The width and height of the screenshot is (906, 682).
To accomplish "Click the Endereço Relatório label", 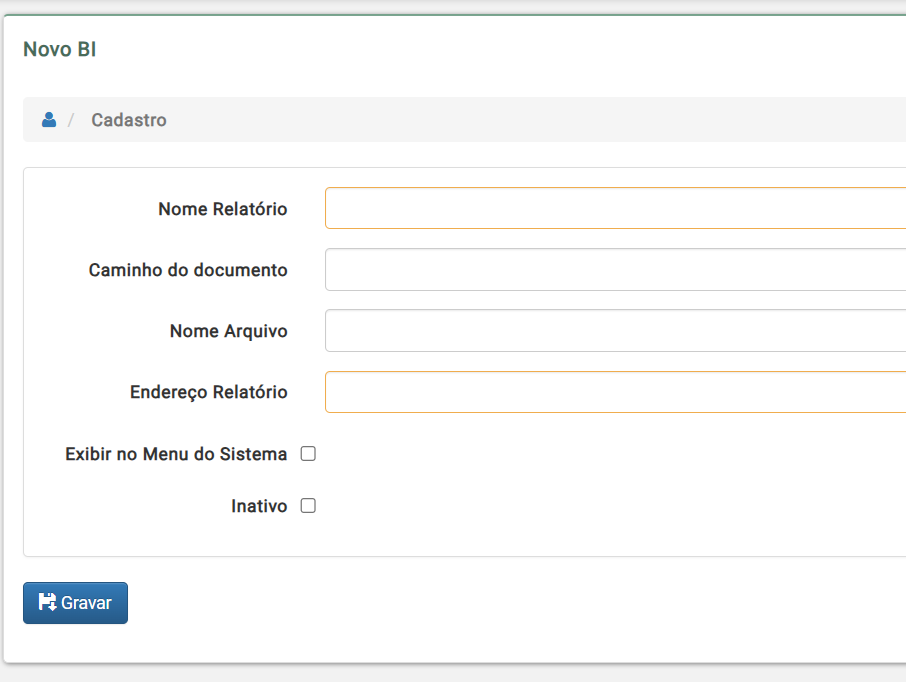I will click(x=209, y=392).
